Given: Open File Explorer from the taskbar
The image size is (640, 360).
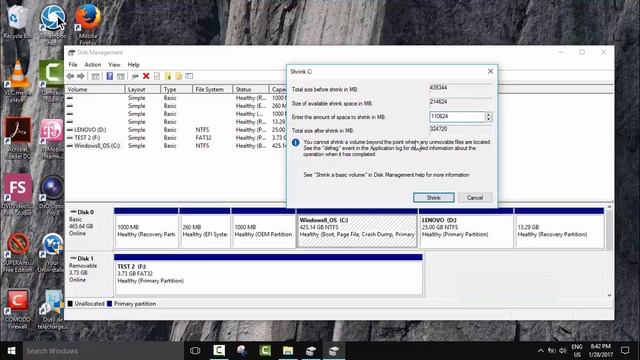Looking at the screenshot, I should click(x=288, y=351).
